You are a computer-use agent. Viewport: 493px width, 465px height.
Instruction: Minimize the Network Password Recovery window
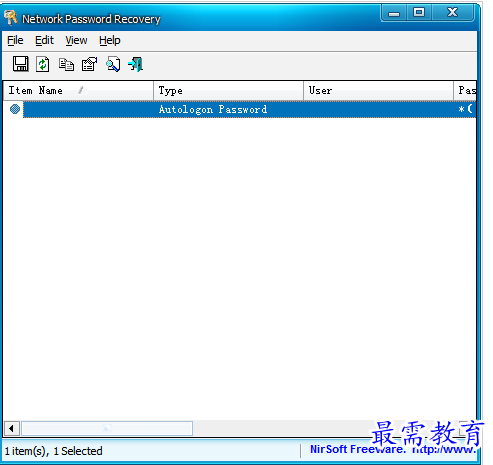[394, 13]
